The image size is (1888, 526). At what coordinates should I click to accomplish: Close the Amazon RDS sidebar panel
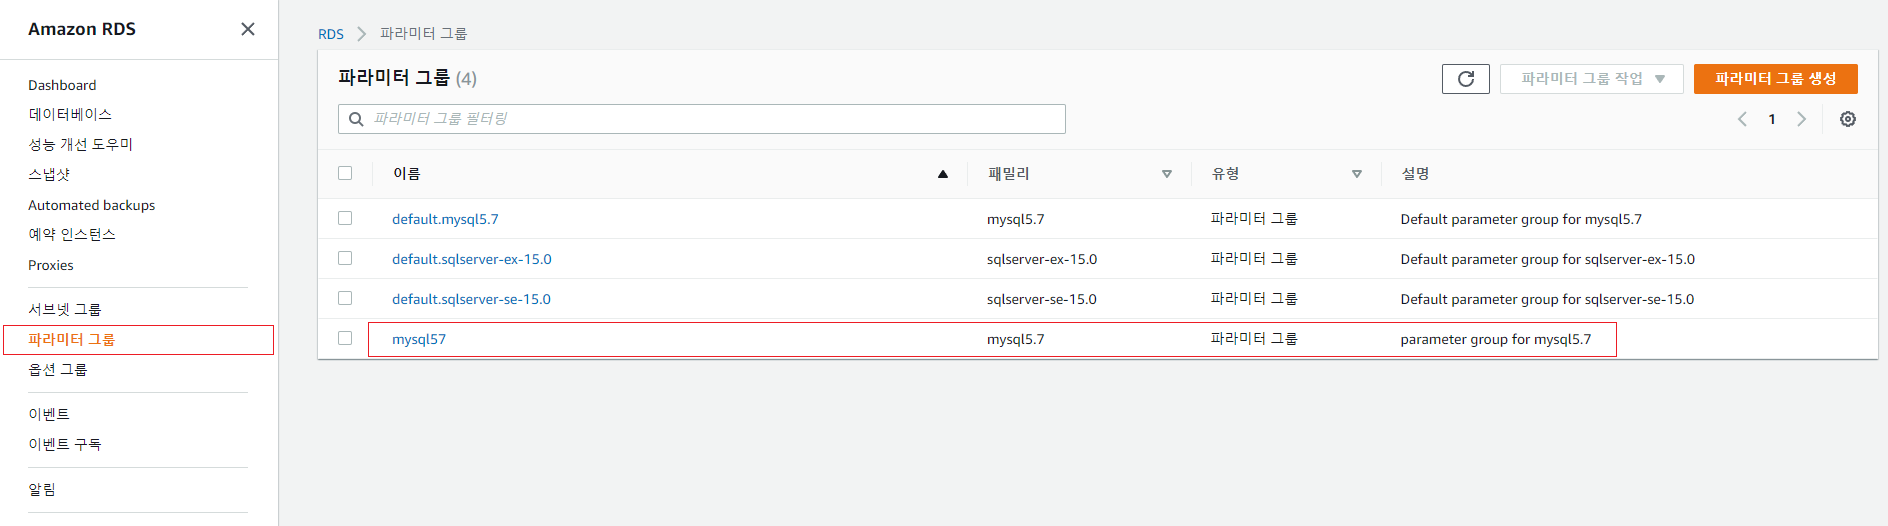(248, 29)
